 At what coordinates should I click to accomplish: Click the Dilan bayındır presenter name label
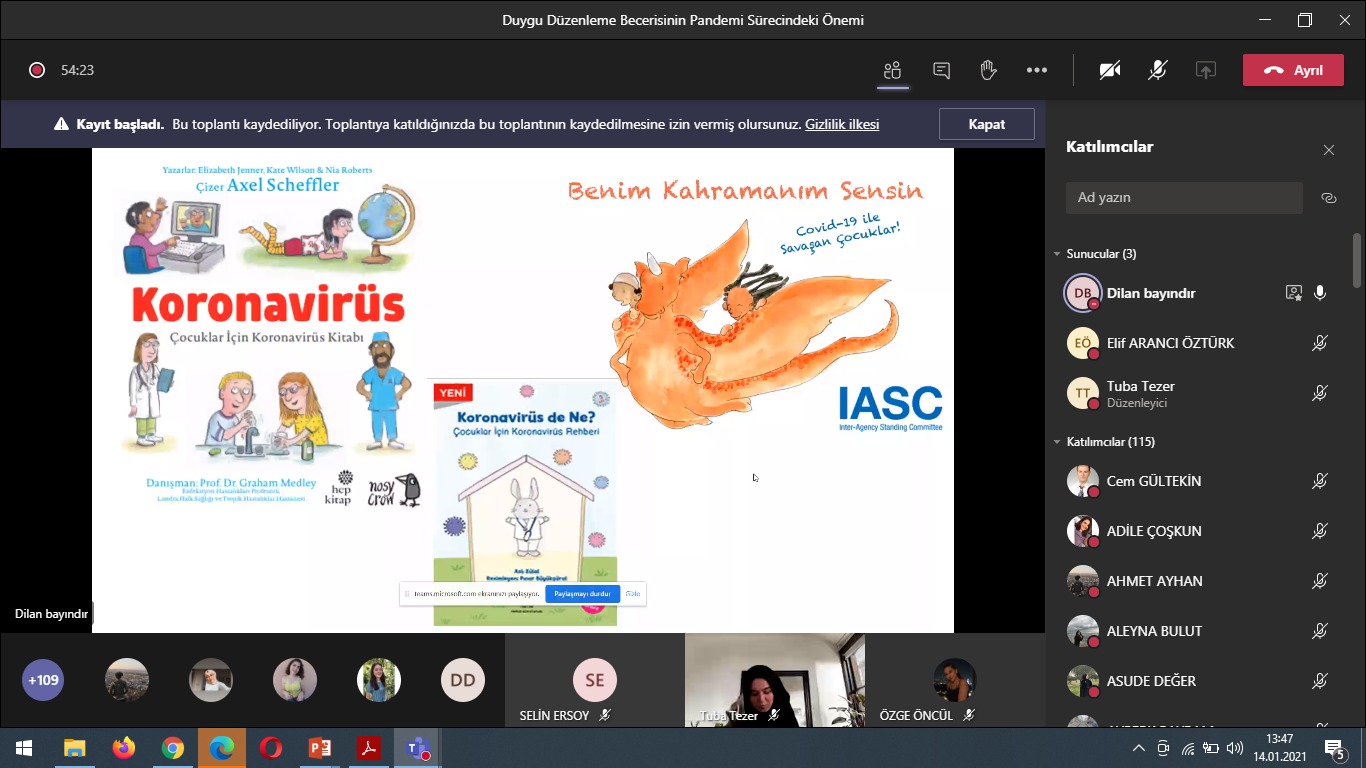click(52, 614)
